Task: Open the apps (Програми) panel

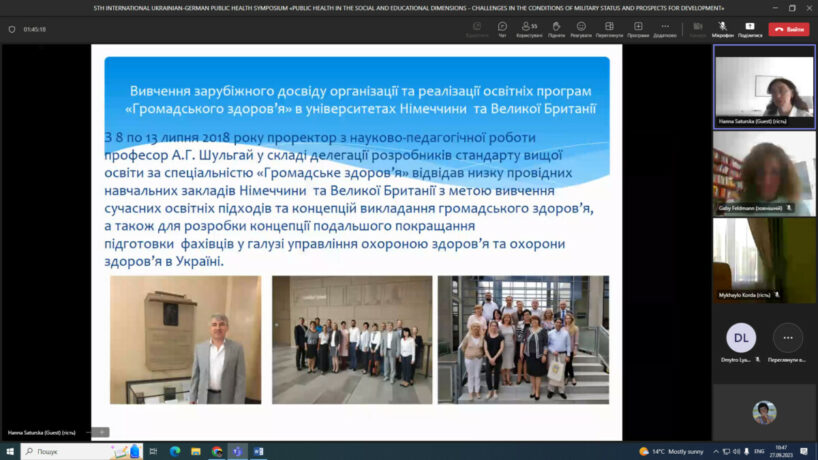Action: pyautogui.click(x=638, y=28)
